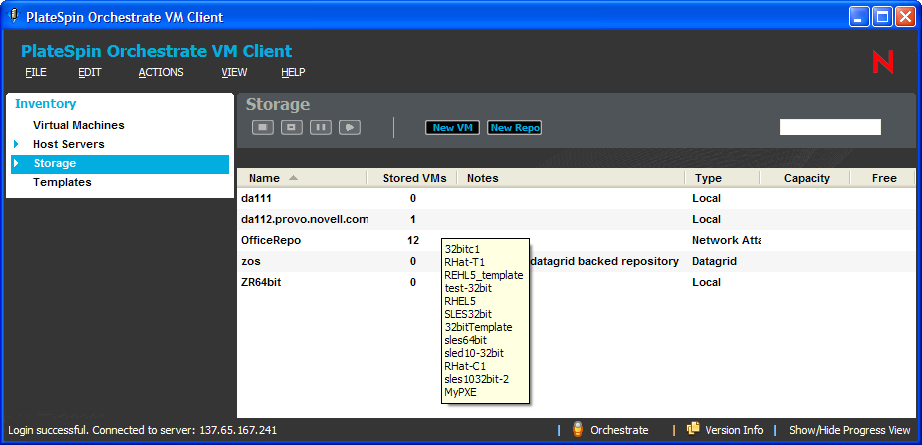Image resolution: width=922 pixels, height=445 pixels.
Task: Click Stored VMs count 12 for OfficeRepo
Action: 413,240
